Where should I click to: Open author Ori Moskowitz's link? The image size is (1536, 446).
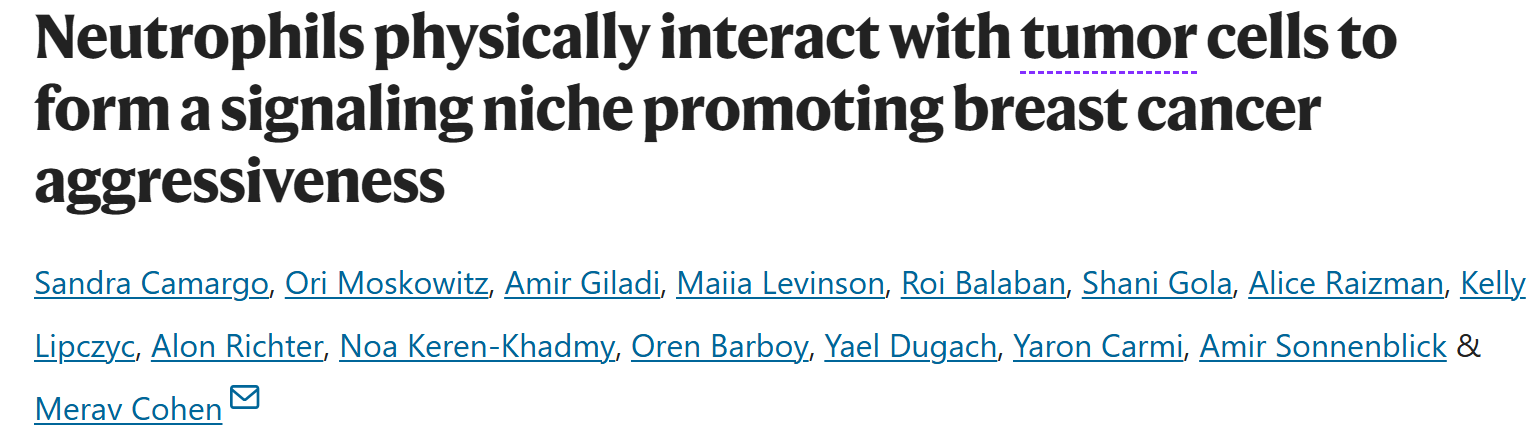click(387, 284)
